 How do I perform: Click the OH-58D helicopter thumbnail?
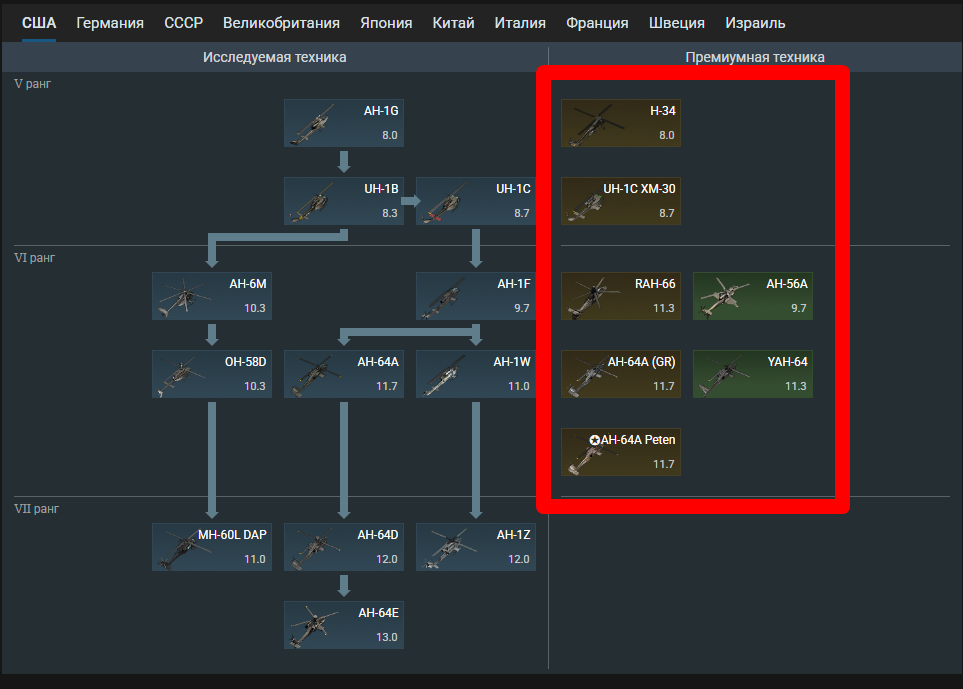point(212,374)
